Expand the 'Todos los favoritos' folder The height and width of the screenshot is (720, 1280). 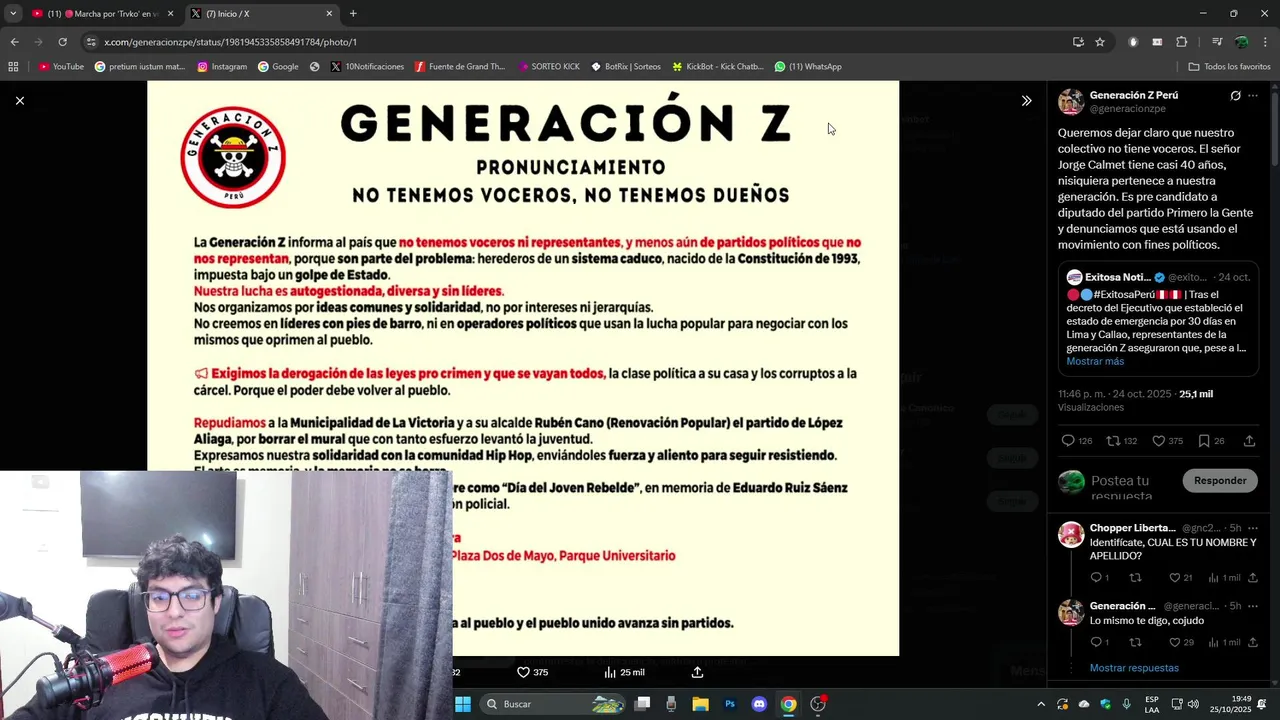[x=1229, y=67]
